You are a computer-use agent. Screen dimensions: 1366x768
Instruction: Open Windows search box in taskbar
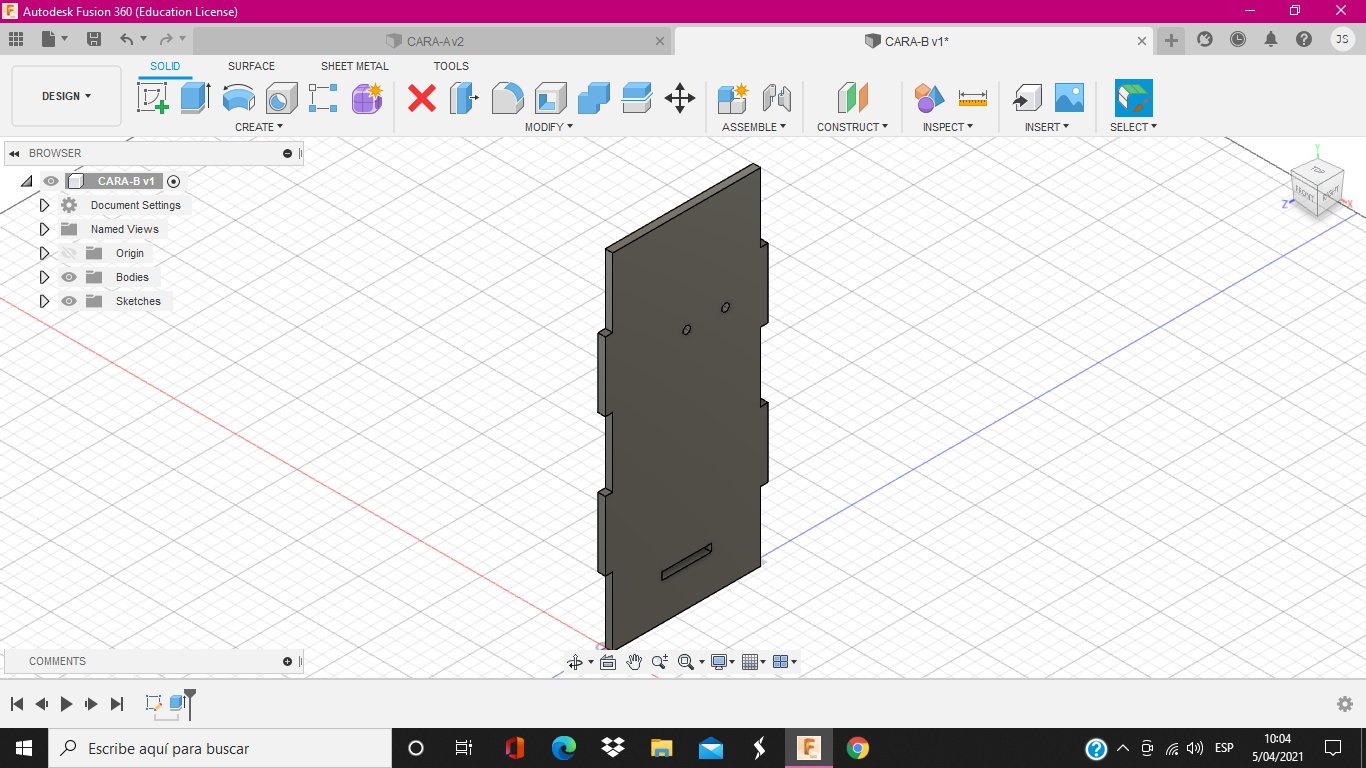220,748
